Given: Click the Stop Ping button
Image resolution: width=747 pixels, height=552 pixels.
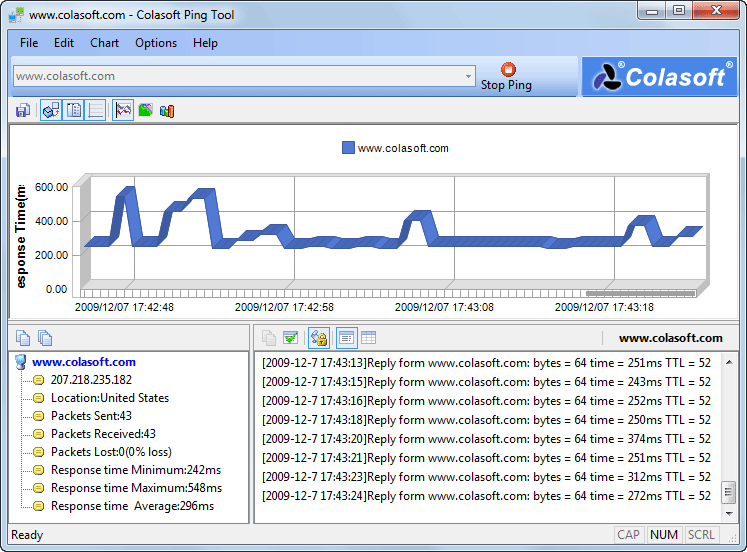Looking at the screenshot, I should tap(506, 77).
